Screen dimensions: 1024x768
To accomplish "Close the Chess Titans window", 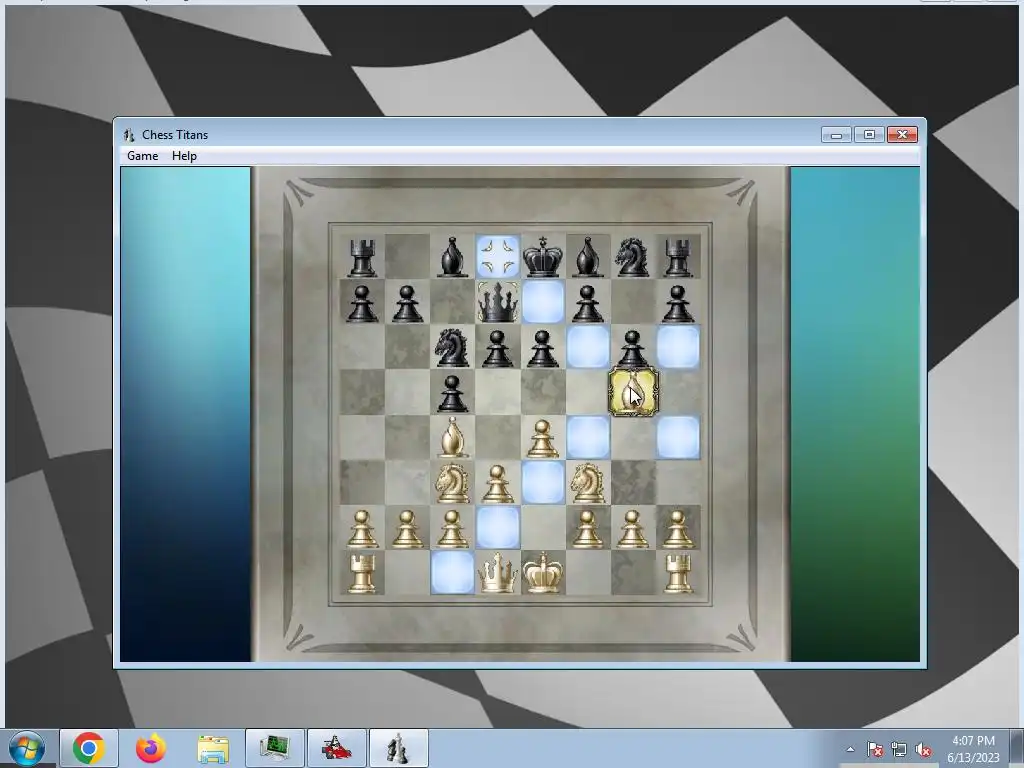I will [903, 135].
